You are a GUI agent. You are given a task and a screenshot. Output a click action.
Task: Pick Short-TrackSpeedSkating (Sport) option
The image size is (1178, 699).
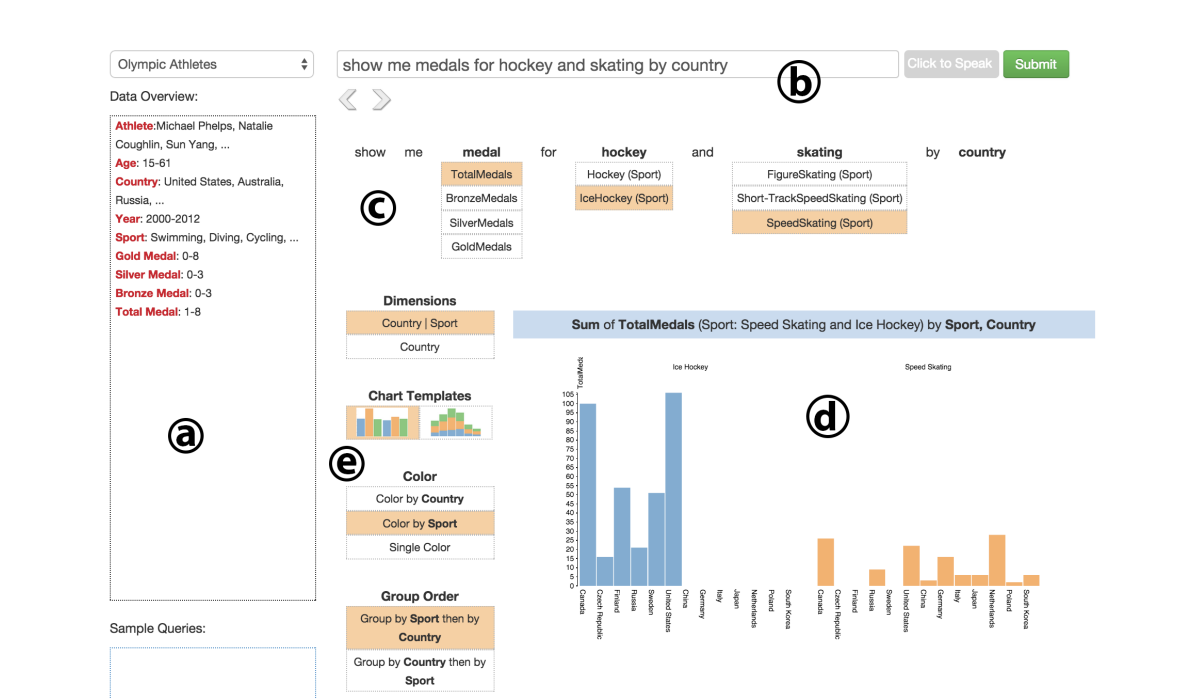pyautogui.click(x=819, y=198)
